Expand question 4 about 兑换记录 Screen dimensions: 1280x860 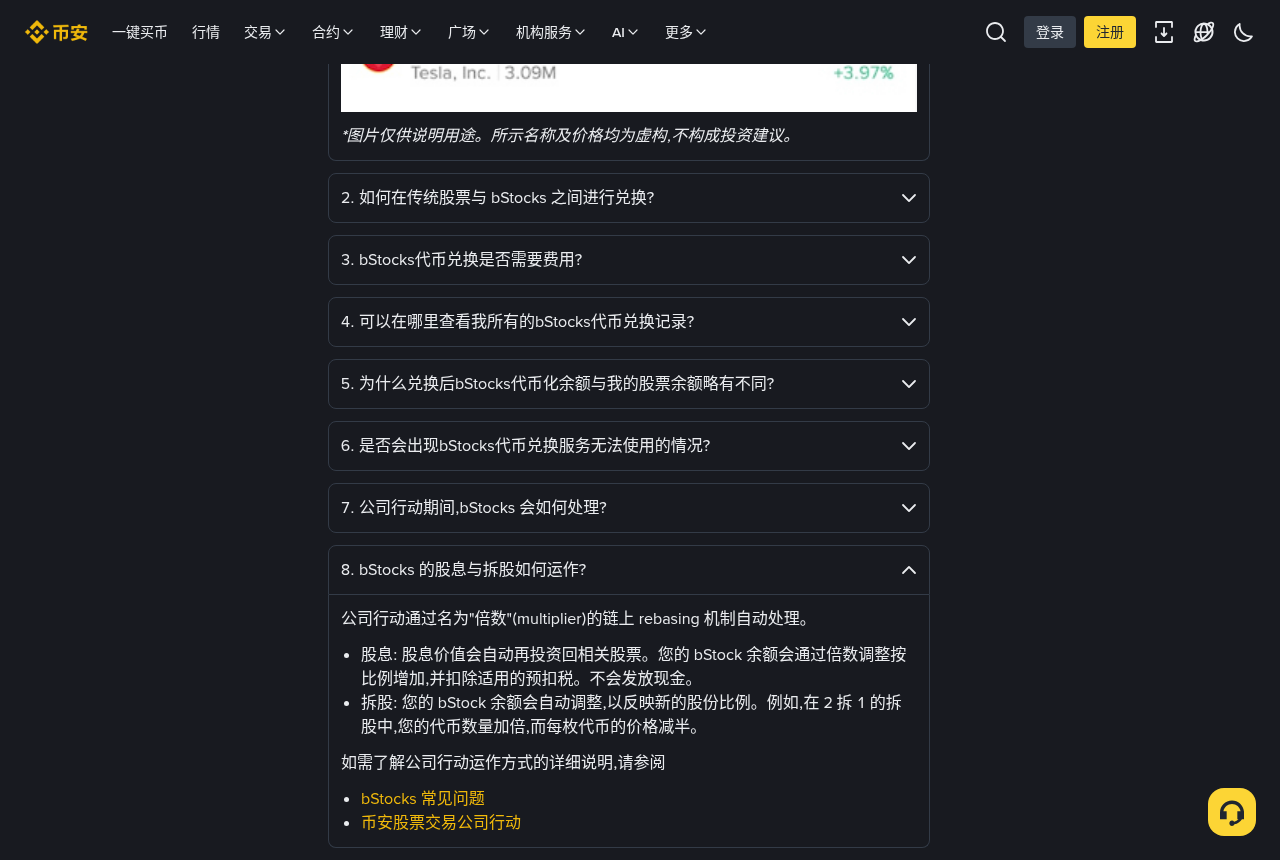[629, 322]
